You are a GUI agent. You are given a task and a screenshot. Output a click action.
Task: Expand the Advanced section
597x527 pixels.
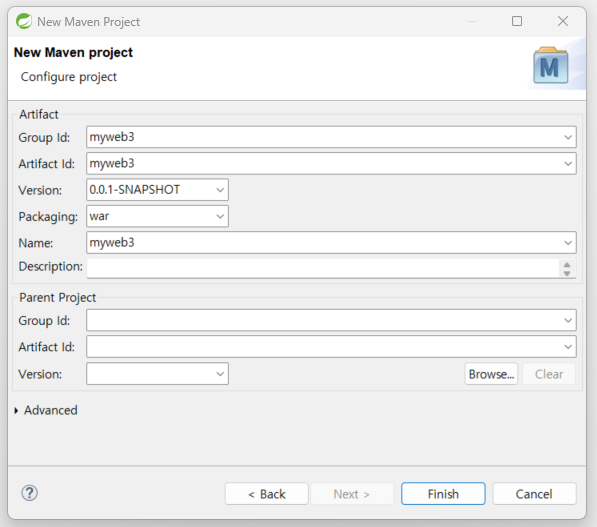(16, 410)
